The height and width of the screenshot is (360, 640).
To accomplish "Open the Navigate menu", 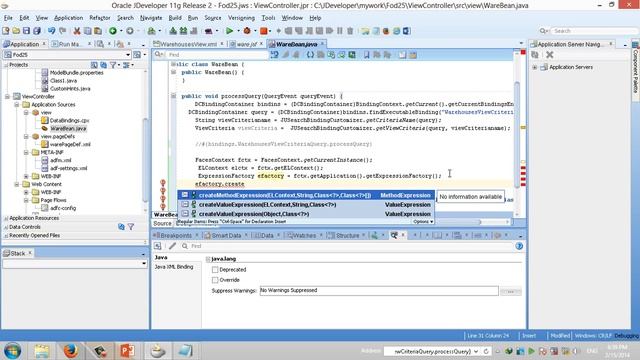I will pos(151,18).
